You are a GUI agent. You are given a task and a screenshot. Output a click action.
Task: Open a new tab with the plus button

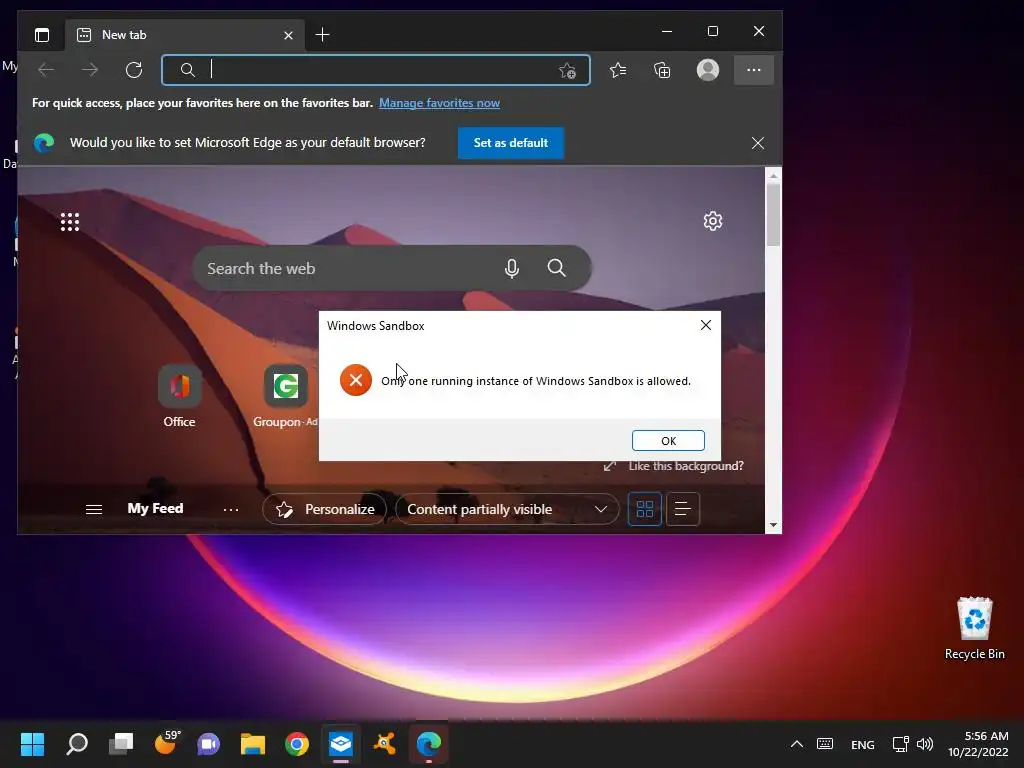pos(322,35)
